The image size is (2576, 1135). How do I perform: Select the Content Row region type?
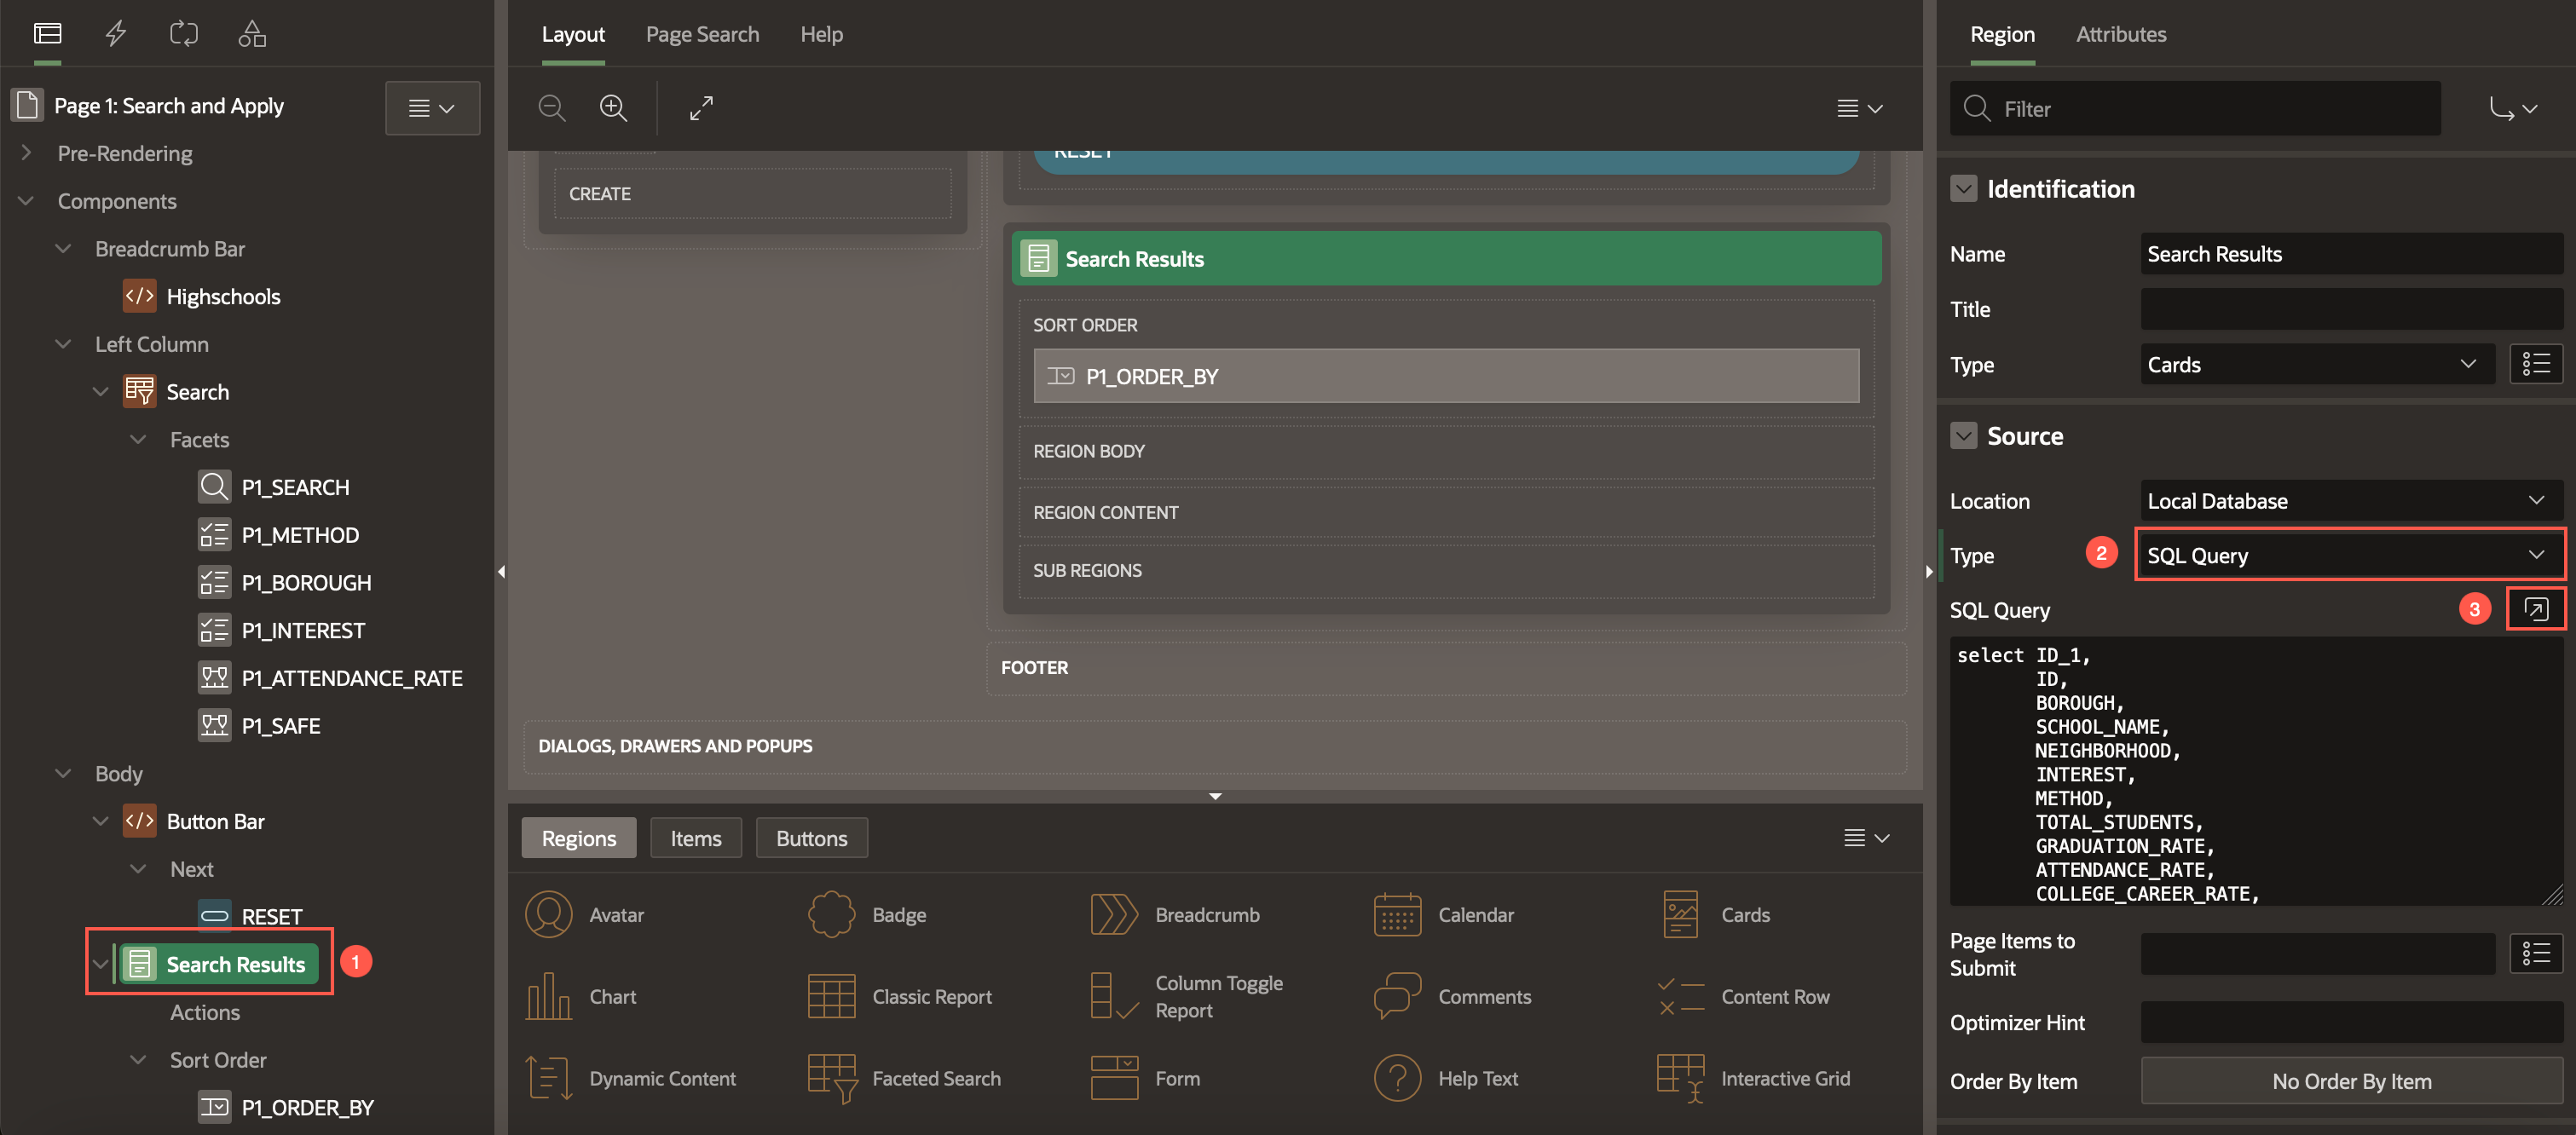[x=1743, y=997]
